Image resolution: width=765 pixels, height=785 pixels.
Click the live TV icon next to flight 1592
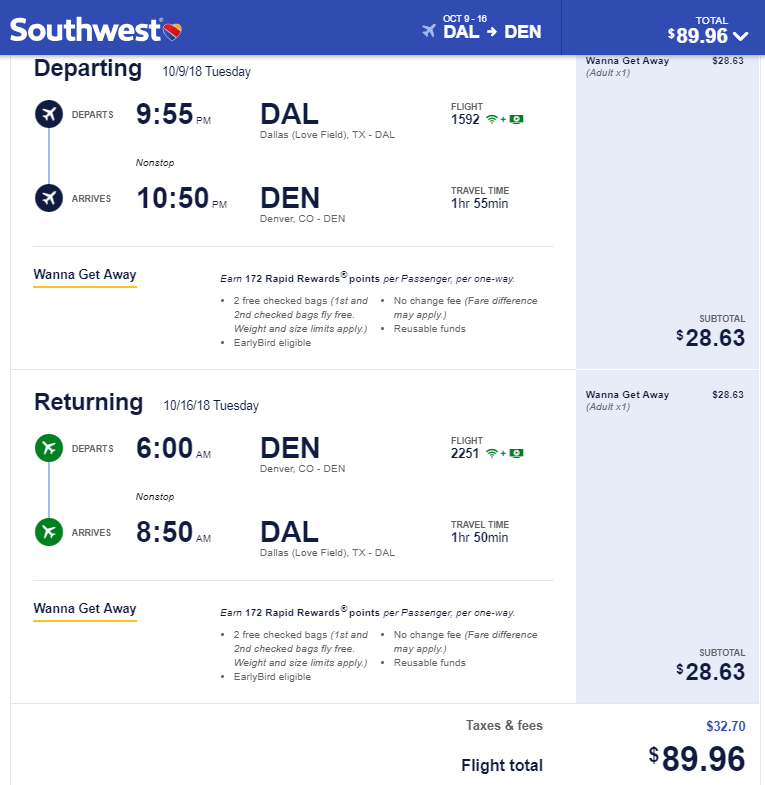(516, 119)
